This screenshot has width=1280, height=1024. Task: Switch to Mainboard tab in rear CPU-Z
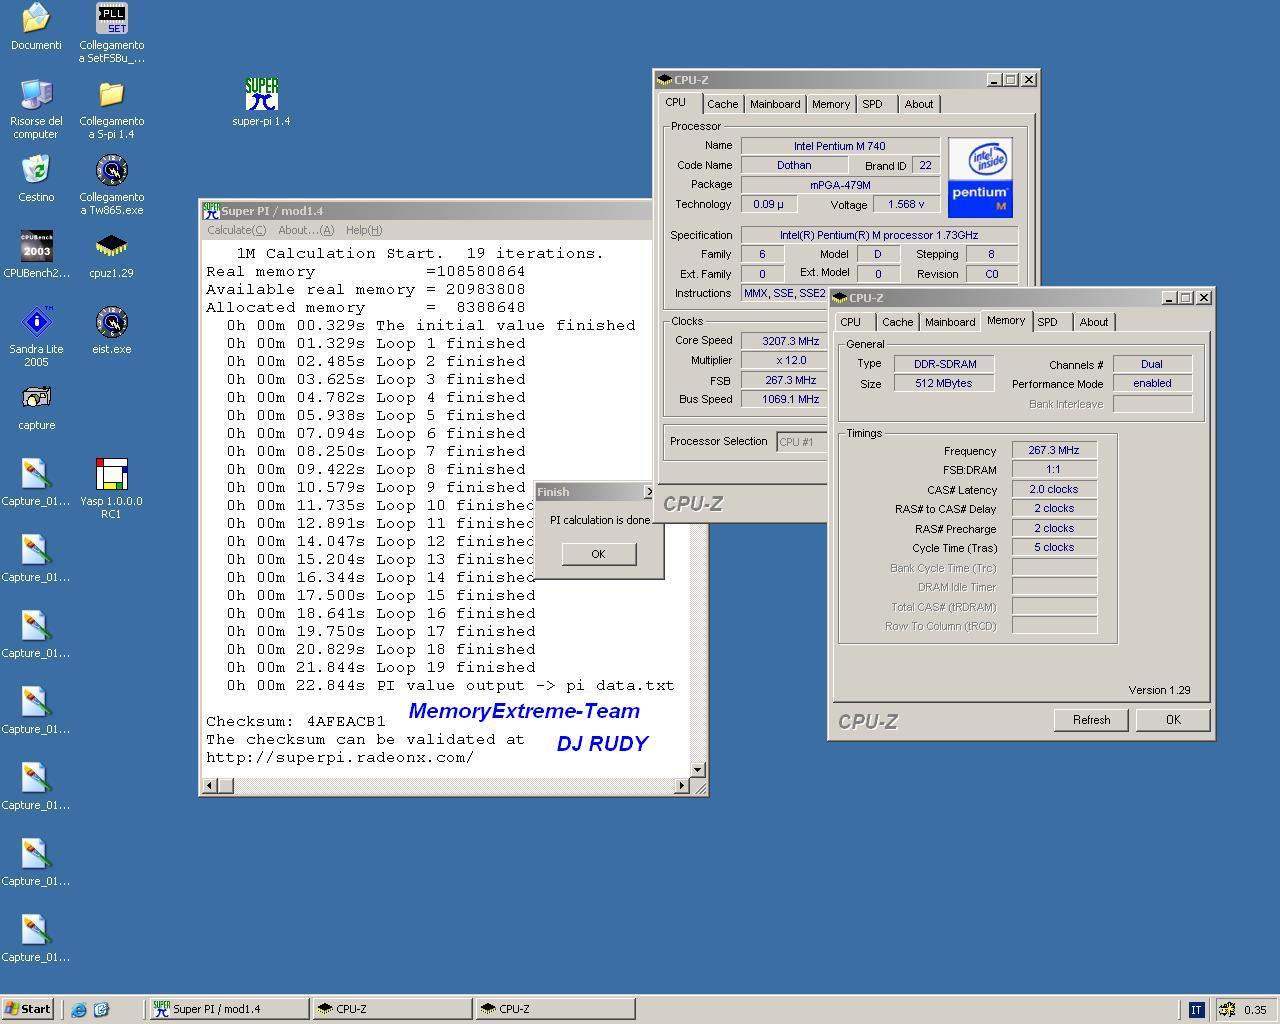(775, 104)
